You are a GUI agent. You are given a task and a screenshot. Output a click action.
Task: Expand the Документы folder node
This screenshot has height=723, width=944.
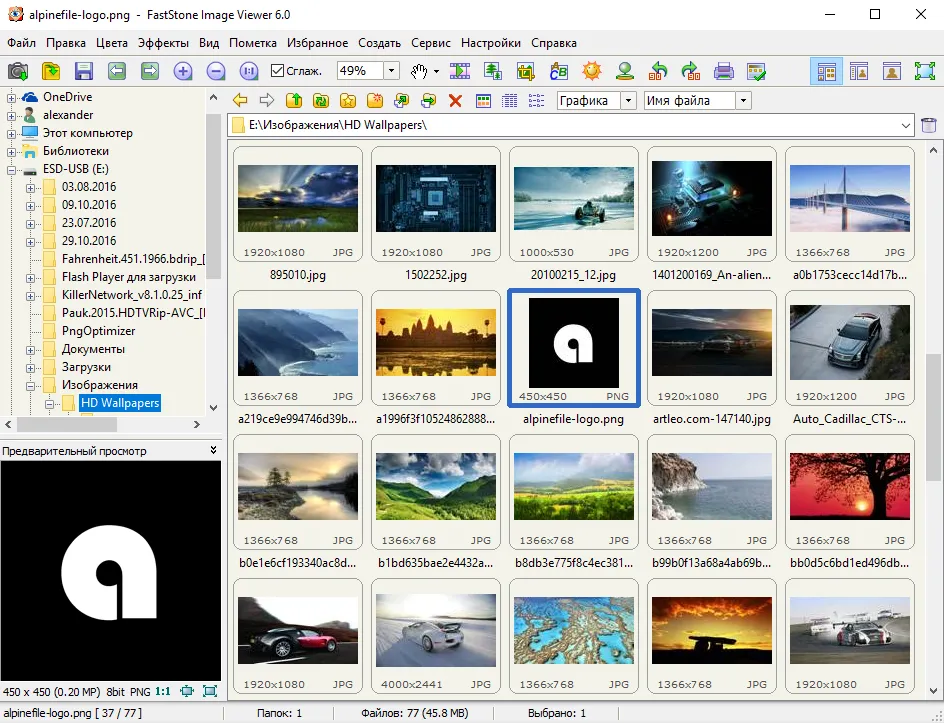(x=30, y=350)
